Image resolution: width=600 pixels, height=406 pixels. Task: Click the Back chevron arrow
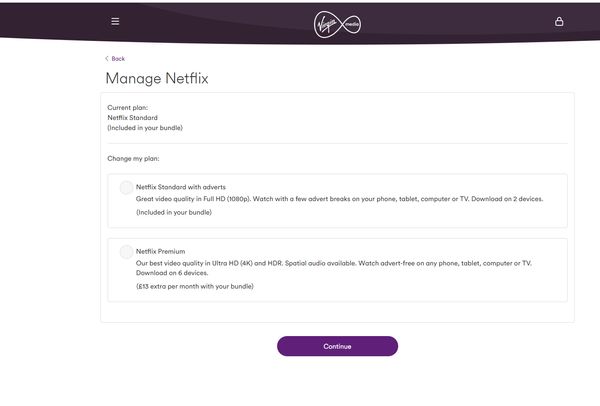point(107,59)
